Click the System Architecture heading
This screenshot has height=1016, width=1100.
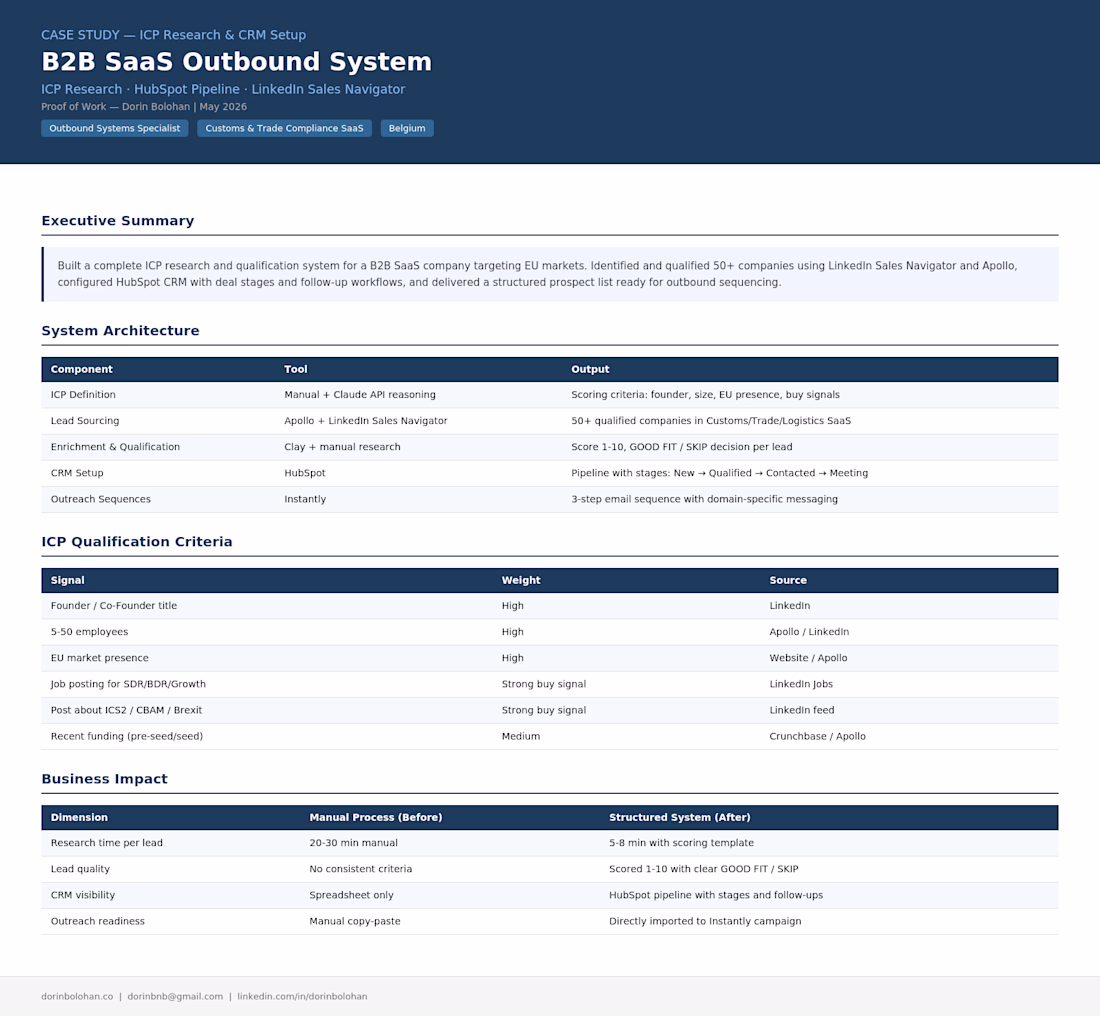[121, 330]
